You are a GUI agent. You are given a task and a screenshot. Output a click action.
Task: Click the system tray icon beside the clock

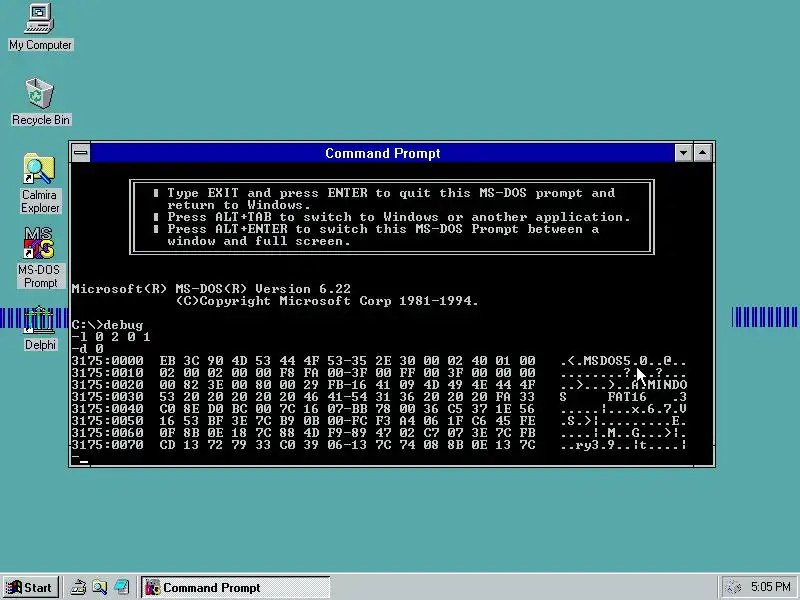point(733,588)
